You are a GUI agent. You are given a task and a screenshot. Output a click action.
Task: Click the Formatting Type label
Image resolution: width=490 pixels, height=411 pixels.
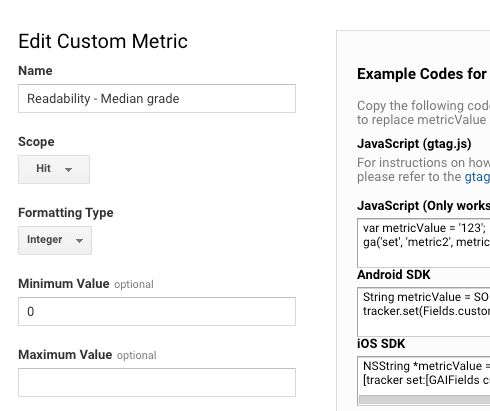point(66,213)
